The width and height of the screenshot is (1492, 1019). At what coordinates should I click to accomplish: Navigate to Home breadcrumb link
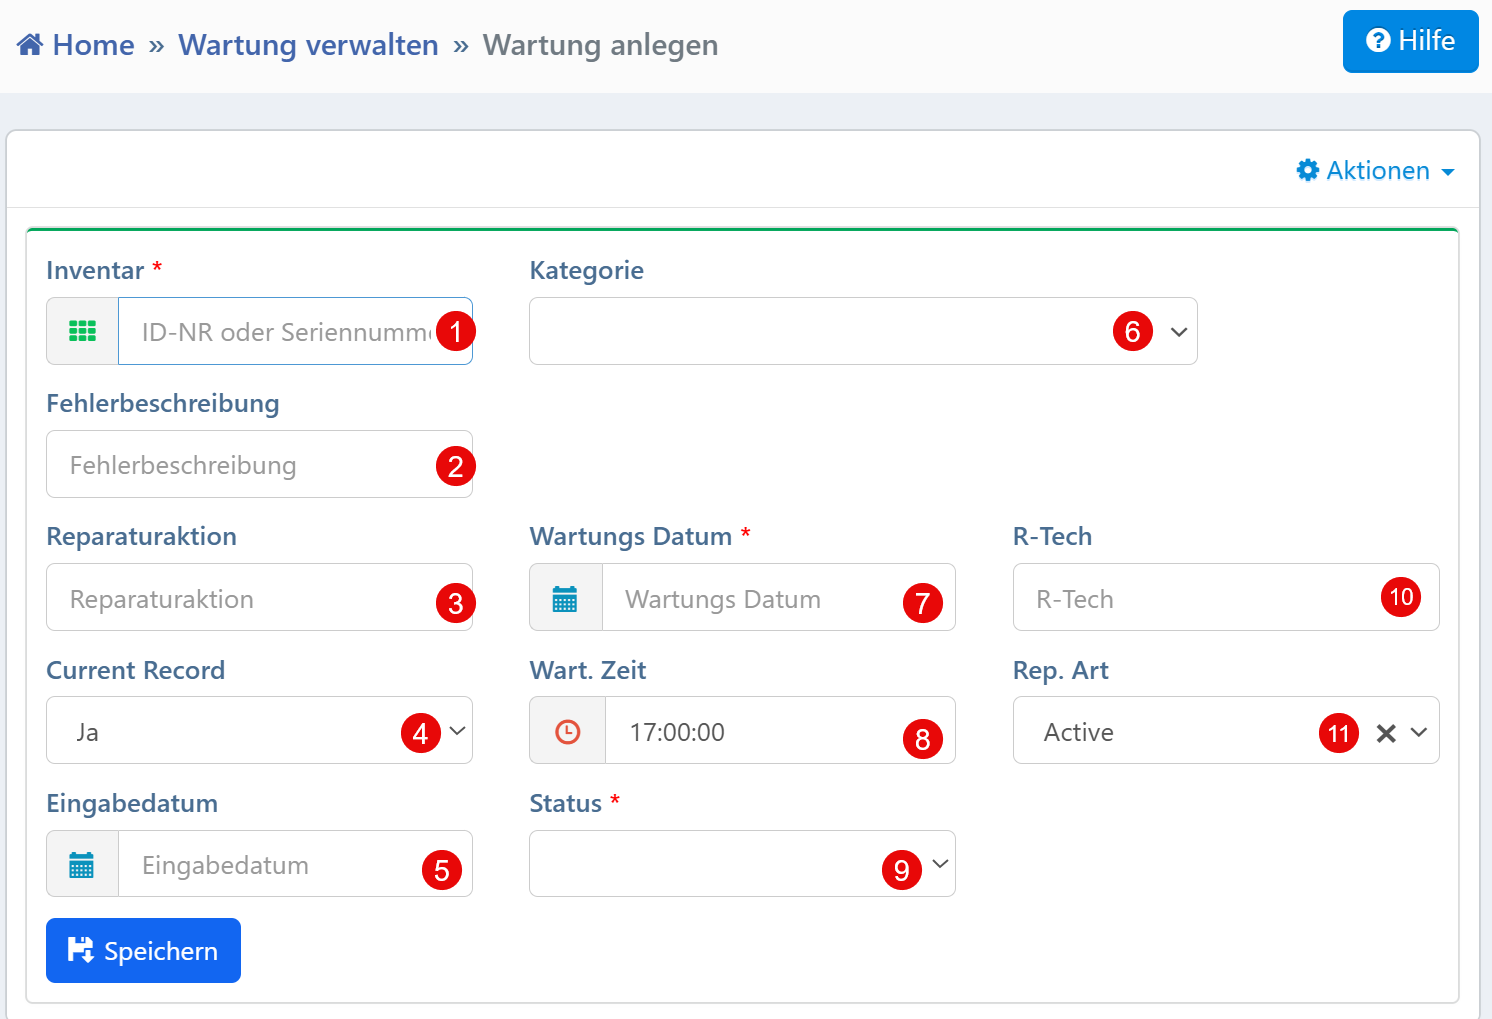pyautogui.click(x=93, y=45)
